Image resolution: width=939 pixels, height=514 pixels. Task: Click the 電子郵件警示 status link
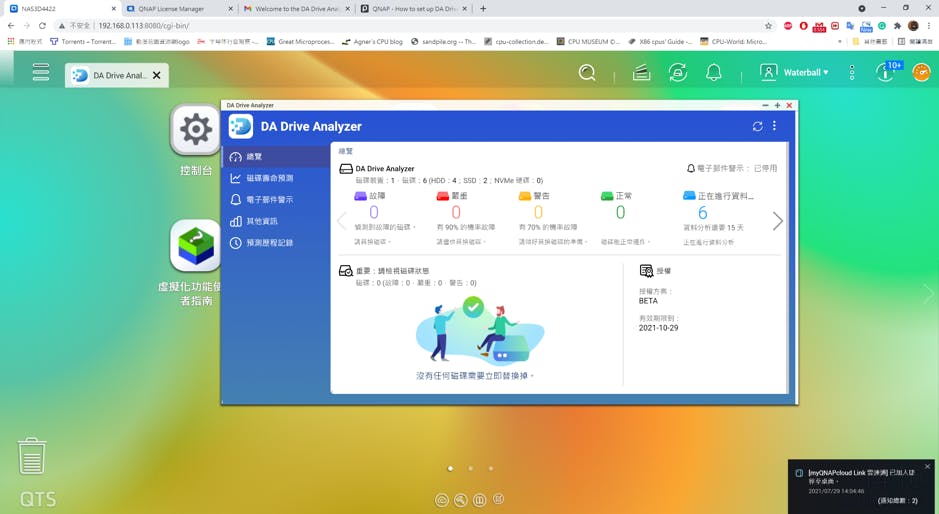click(x=732, y=169)
